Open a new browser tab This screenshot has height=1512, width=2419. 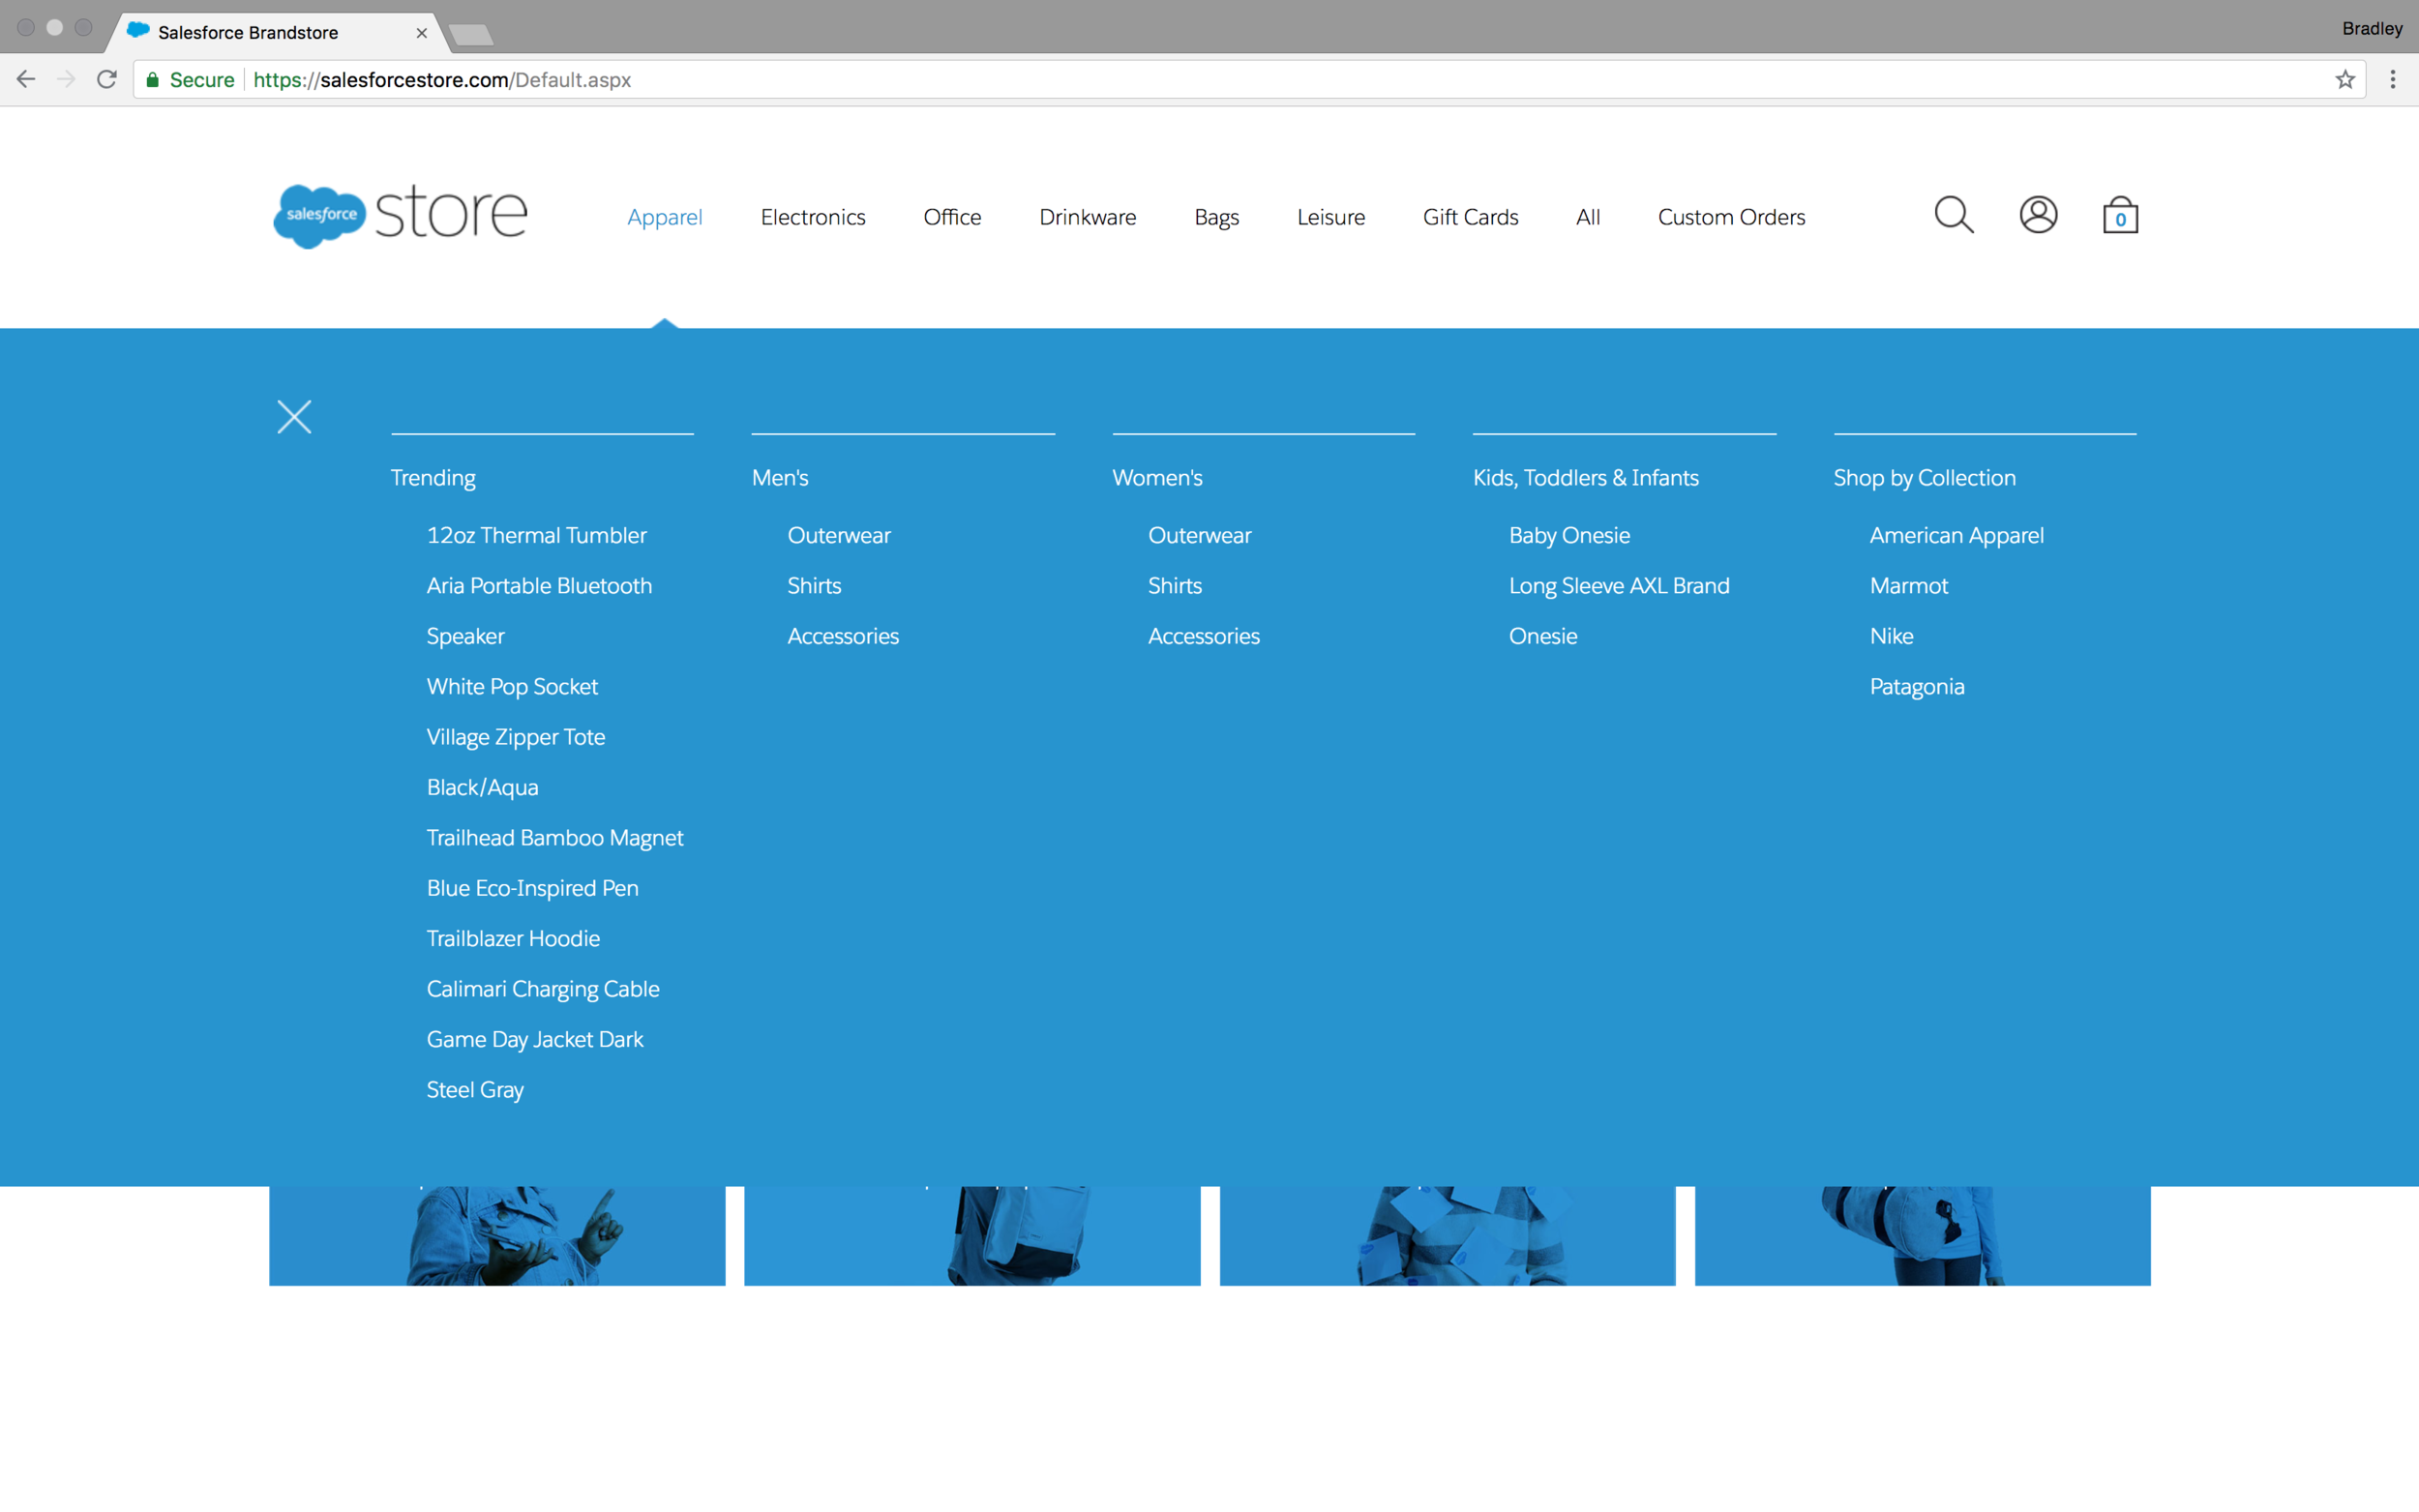(470, 35)
